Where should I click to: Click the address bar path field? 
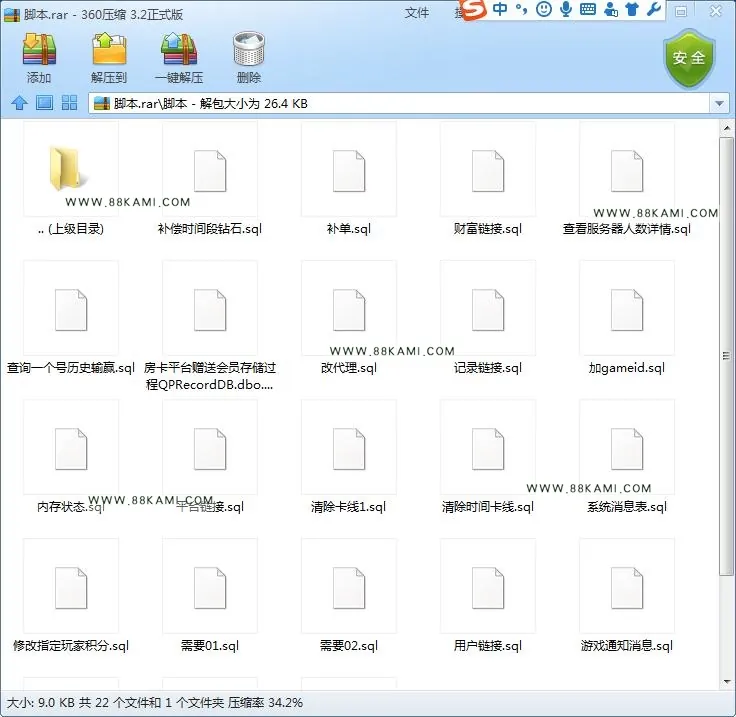pyautogui.click(x=399, y=103)
